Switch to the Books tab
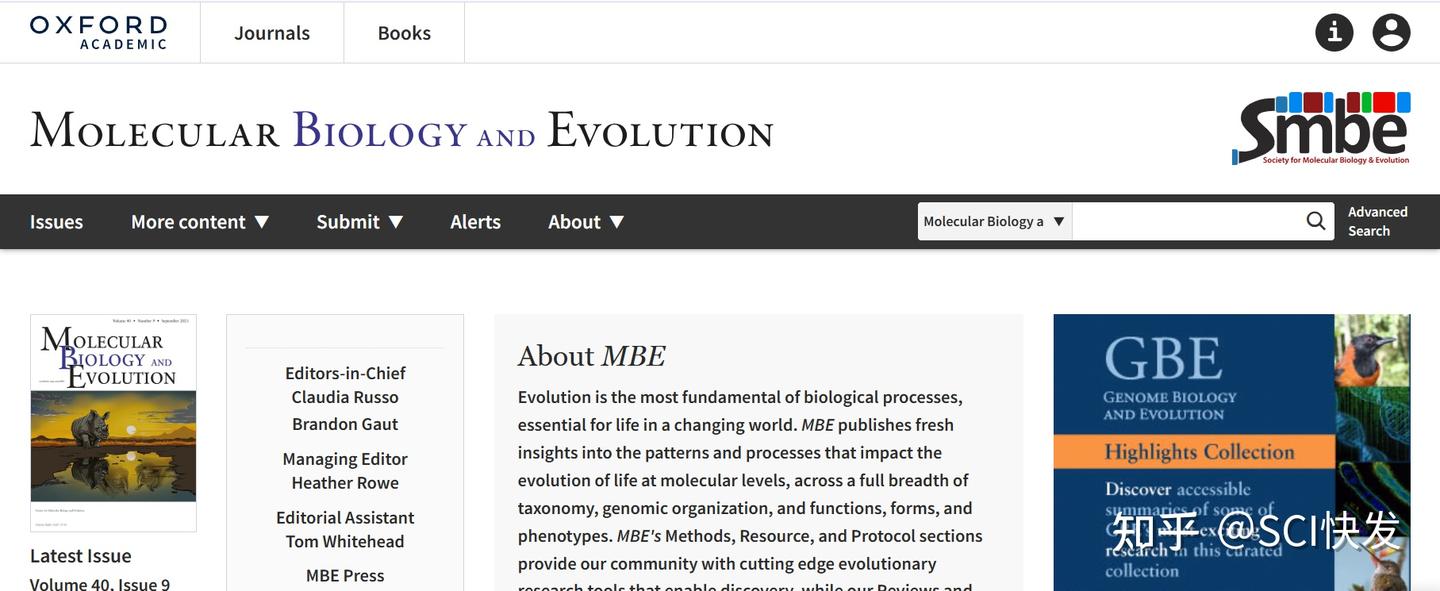The height and width of the screenshot is (591, 1440). (x=404, y=32)
